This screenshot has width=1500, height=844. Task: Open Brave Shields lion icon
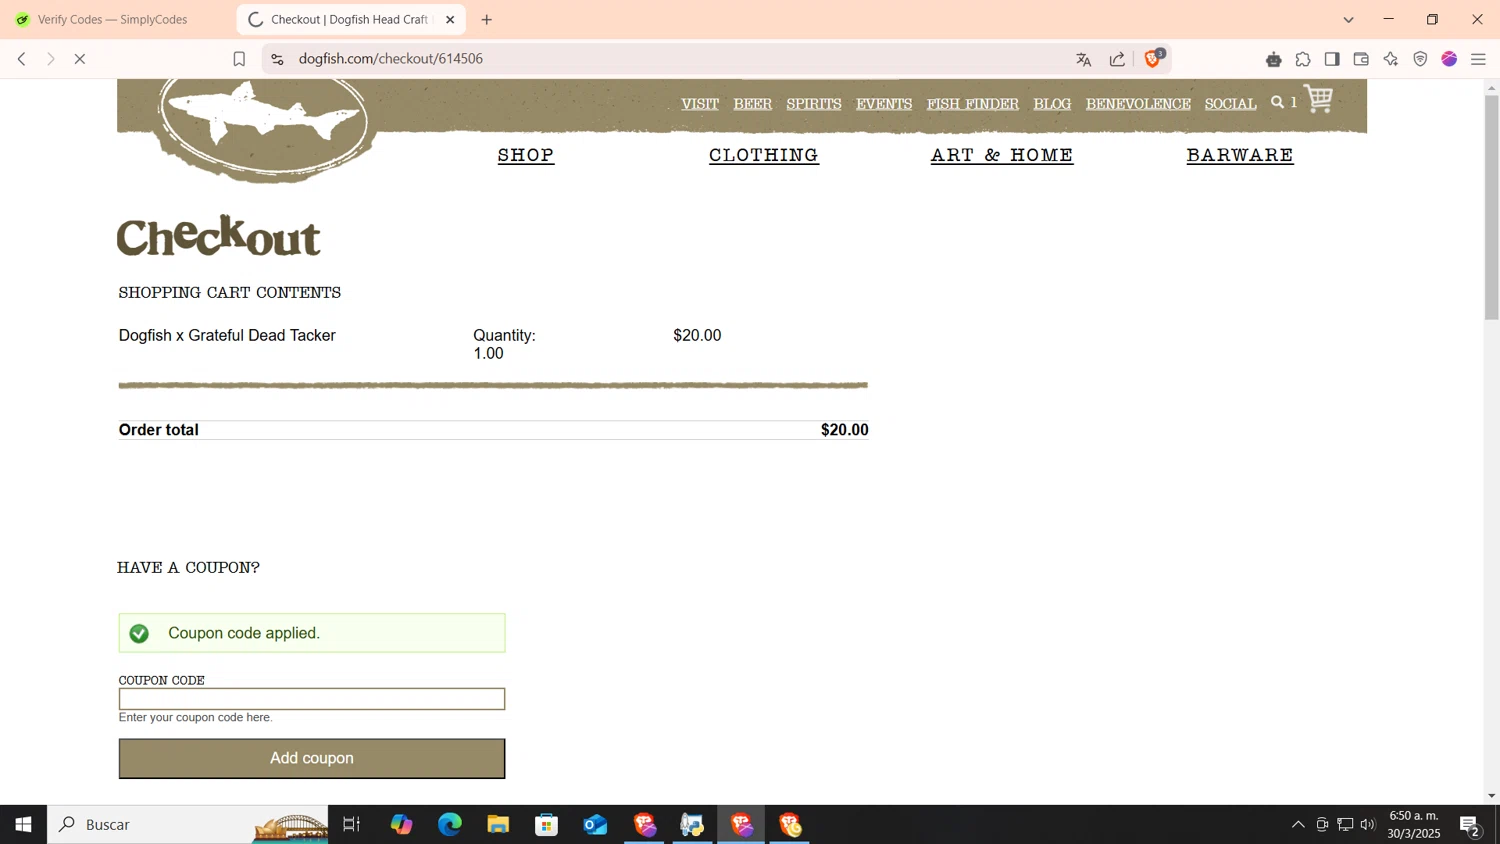coord(1153,59)
